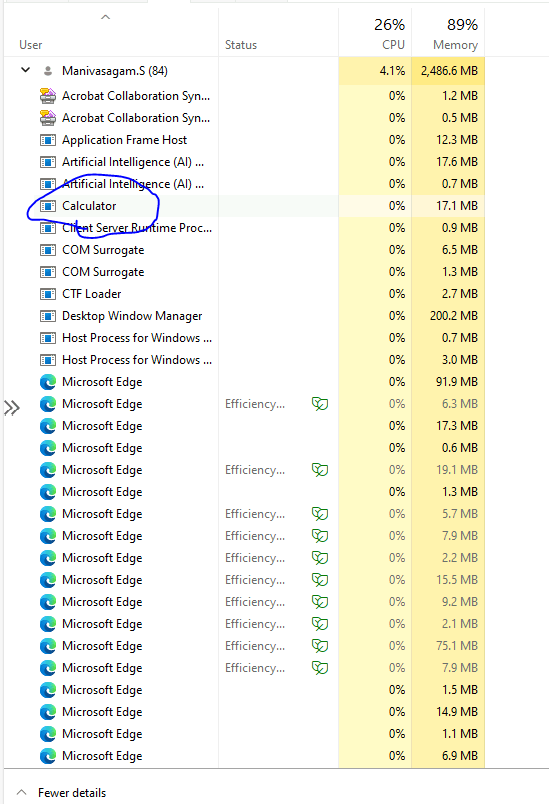The width and height of the screenshot is (549, 804).
Task: Click the Edge icon in the 0.6 MB row
Action: 48,448
